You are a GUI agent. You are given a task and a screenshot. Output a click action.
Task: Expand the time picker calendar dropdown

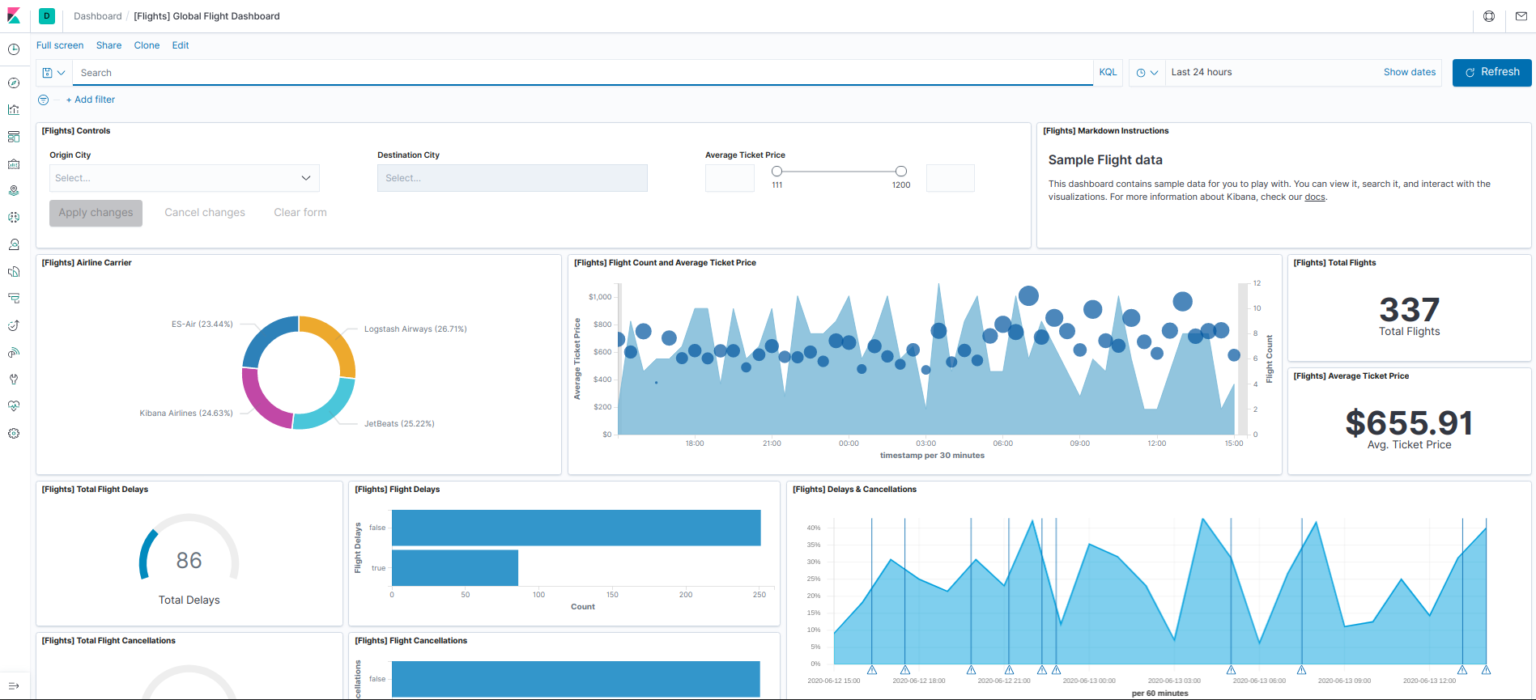click(1147, 71)
